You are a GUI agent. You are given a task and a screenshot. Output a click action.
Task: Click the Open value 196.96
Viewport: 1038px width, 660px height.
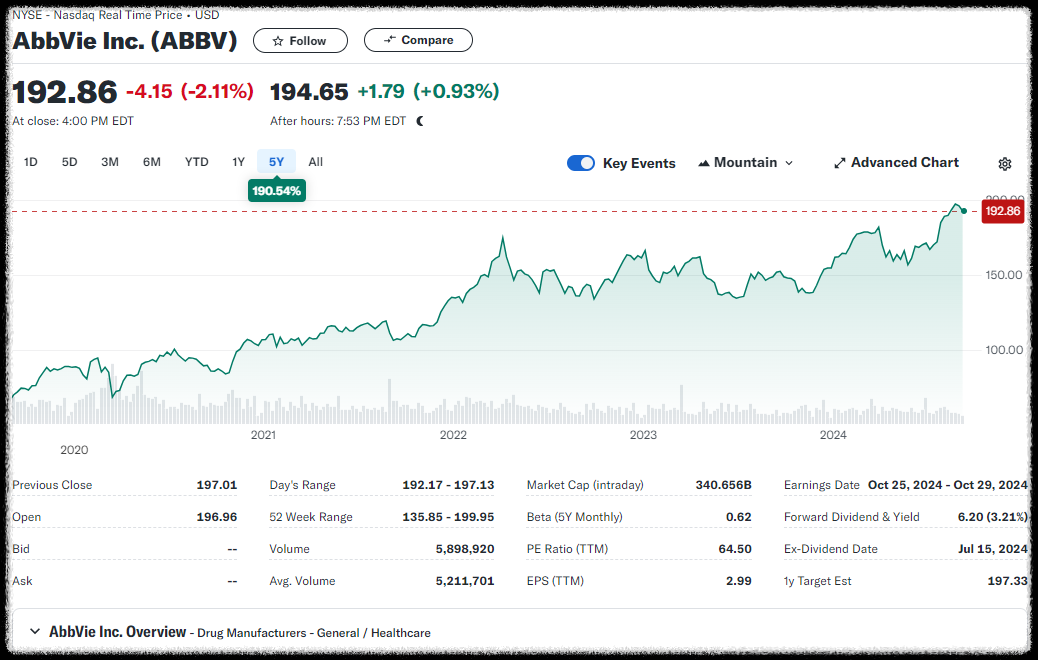pos(216,517)
